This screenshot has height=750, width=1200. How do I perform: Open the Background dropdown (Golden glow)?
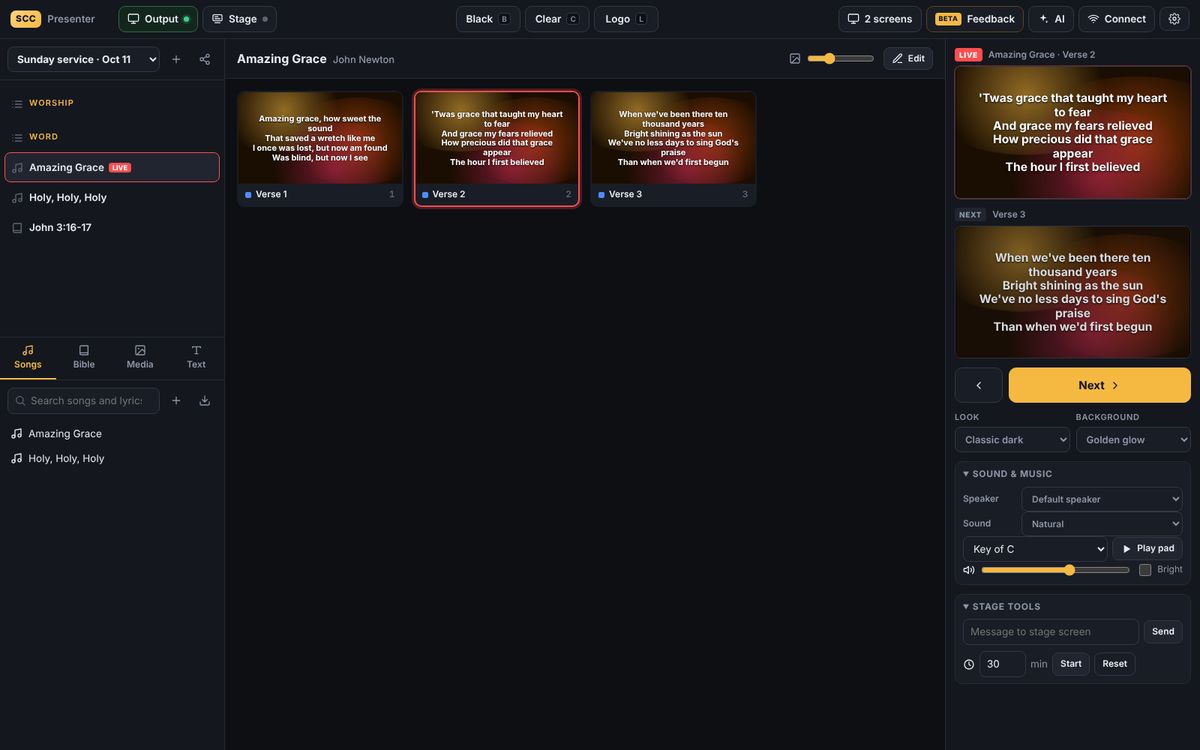click(x=1133, y=440)
